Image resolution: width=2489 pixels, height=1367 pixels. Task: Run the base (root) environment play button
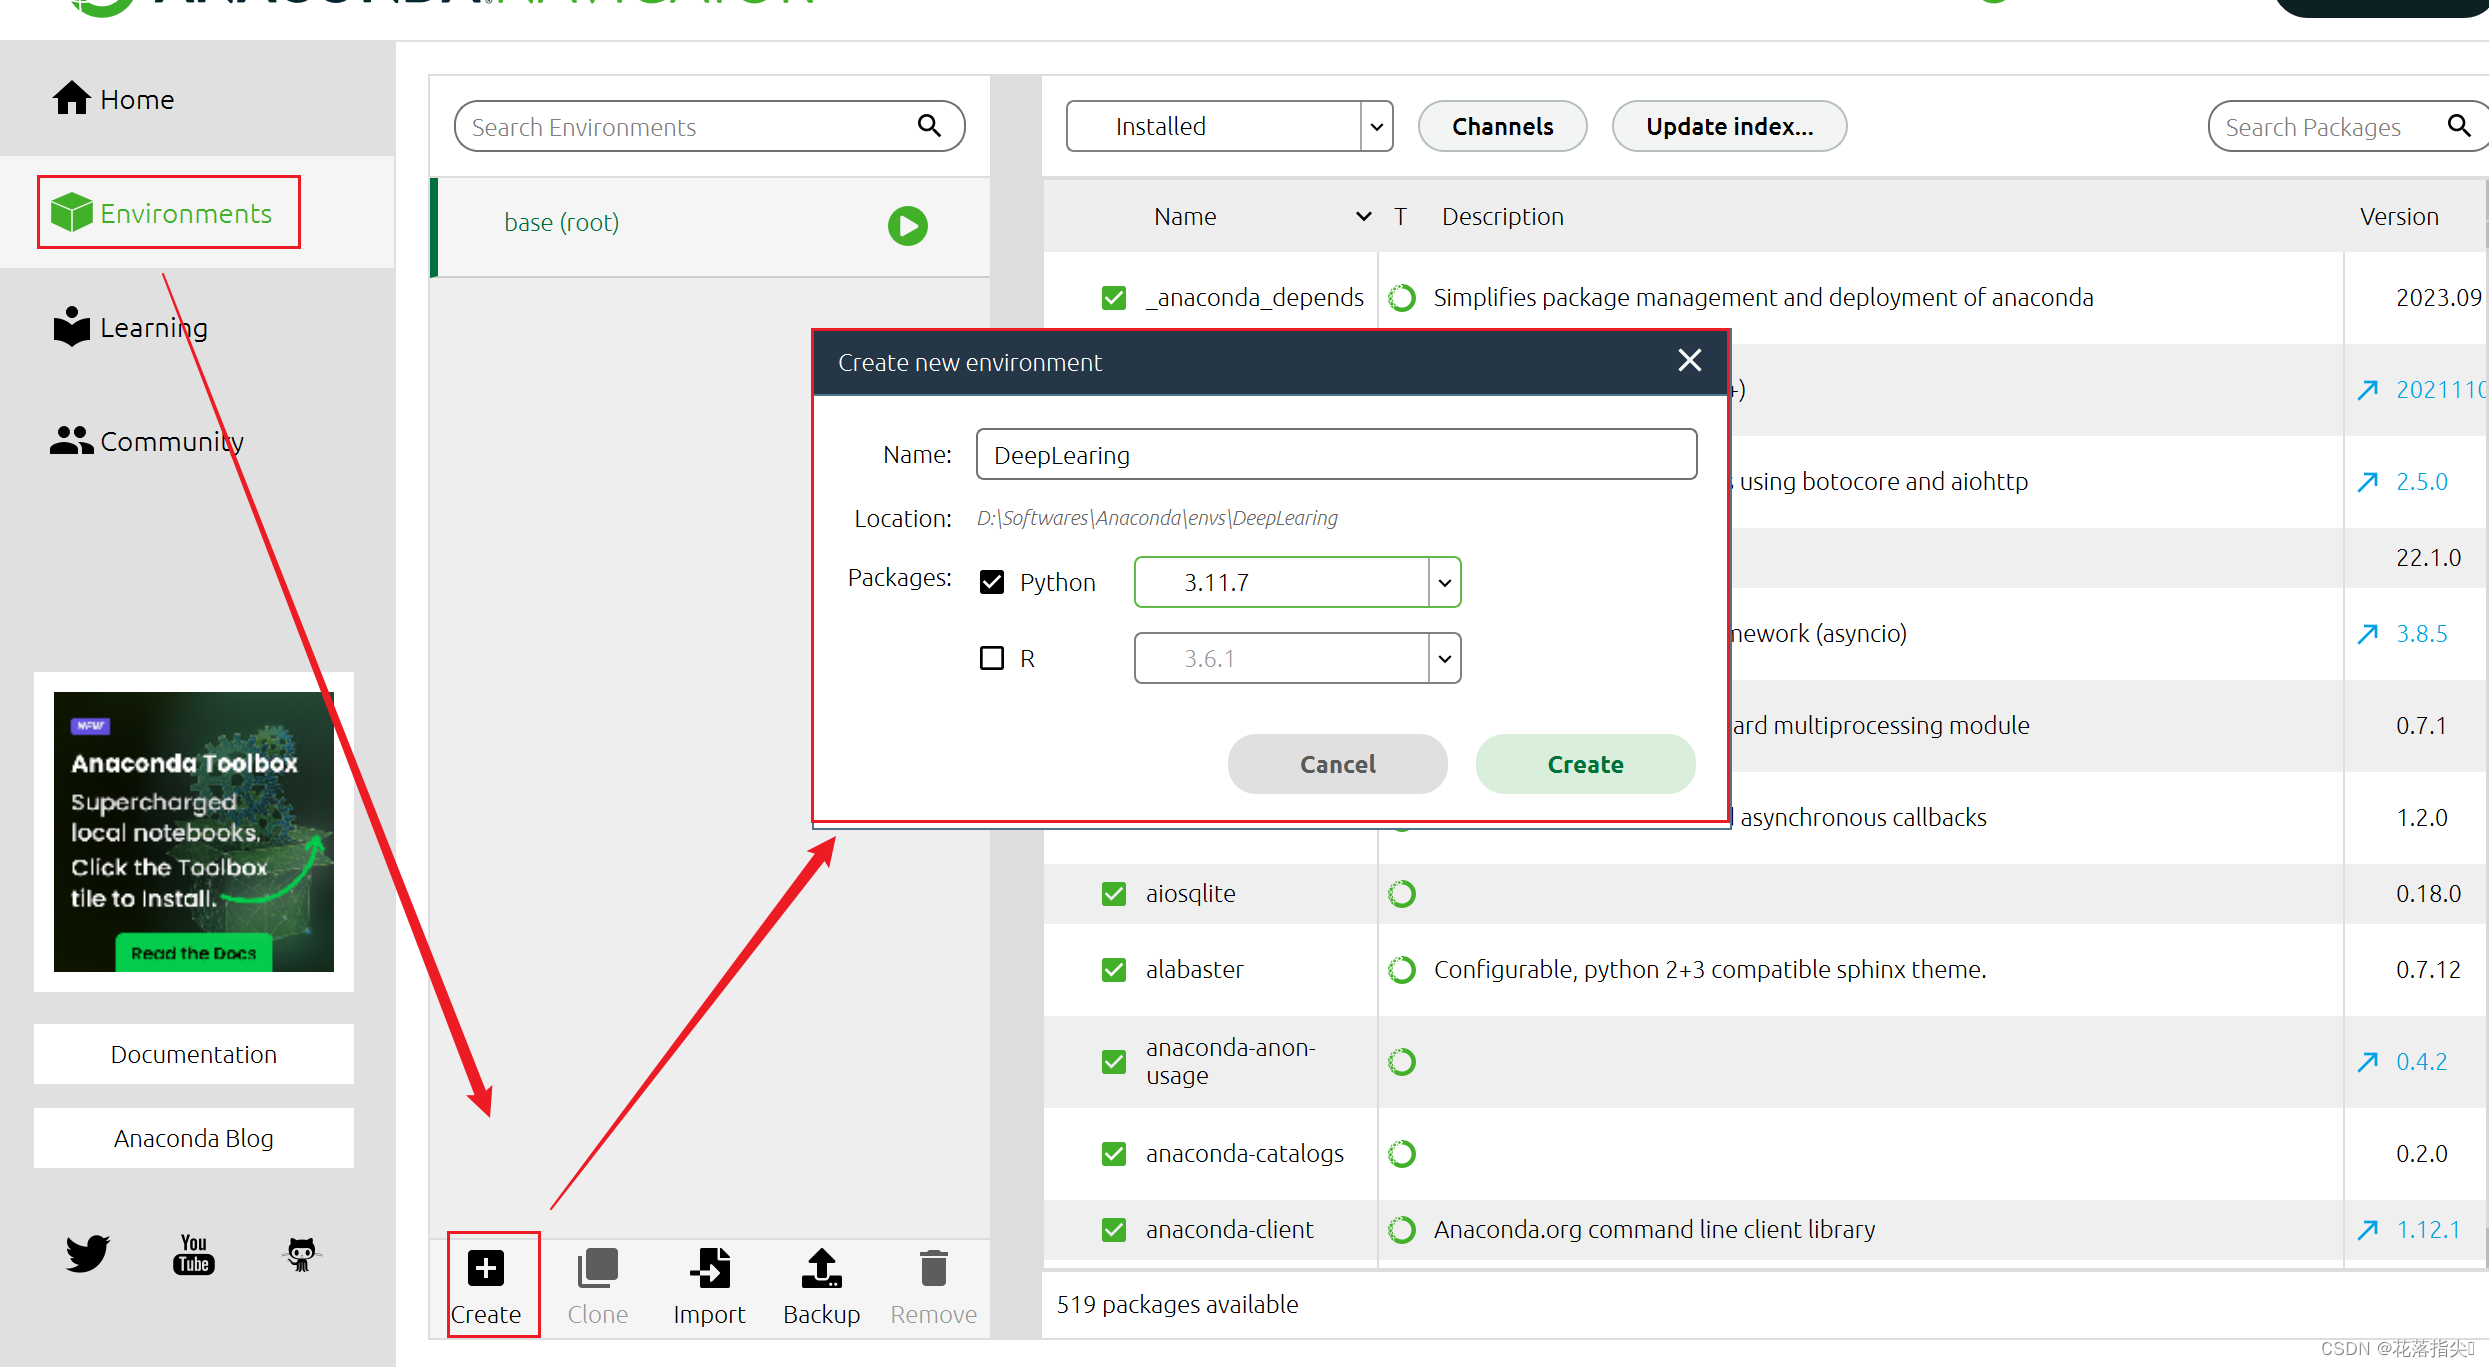click(x=907, y=225)
